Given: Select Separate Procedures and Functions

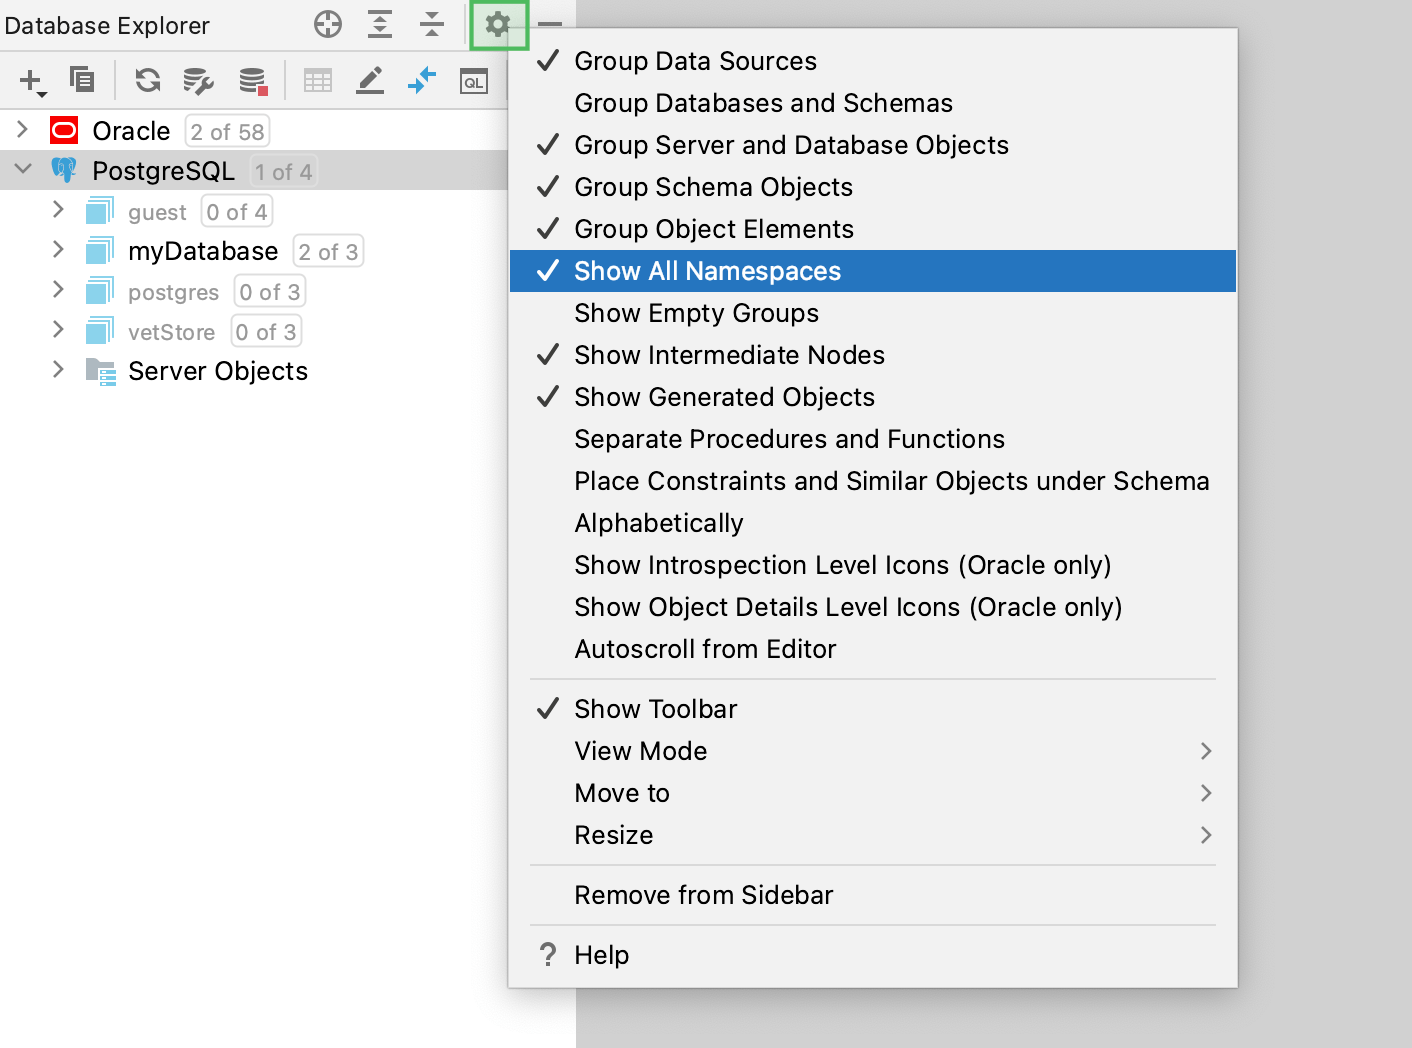Looking at the screenshot, I should tap(873, 439).
